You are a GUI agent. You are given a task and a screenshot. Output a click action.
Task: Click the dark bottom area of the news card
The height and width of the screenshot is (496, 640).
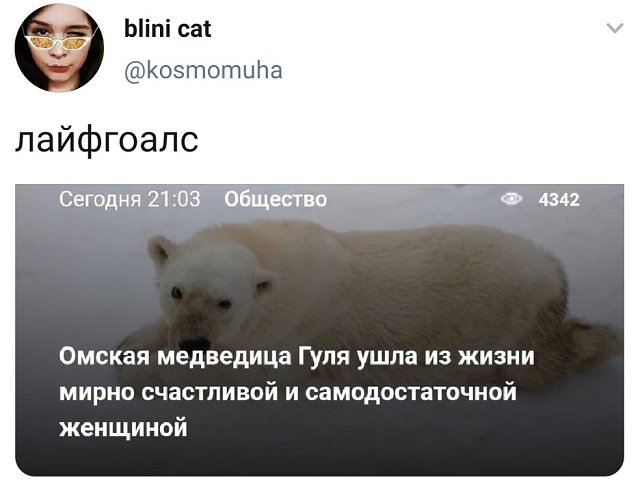coord(319,459)
